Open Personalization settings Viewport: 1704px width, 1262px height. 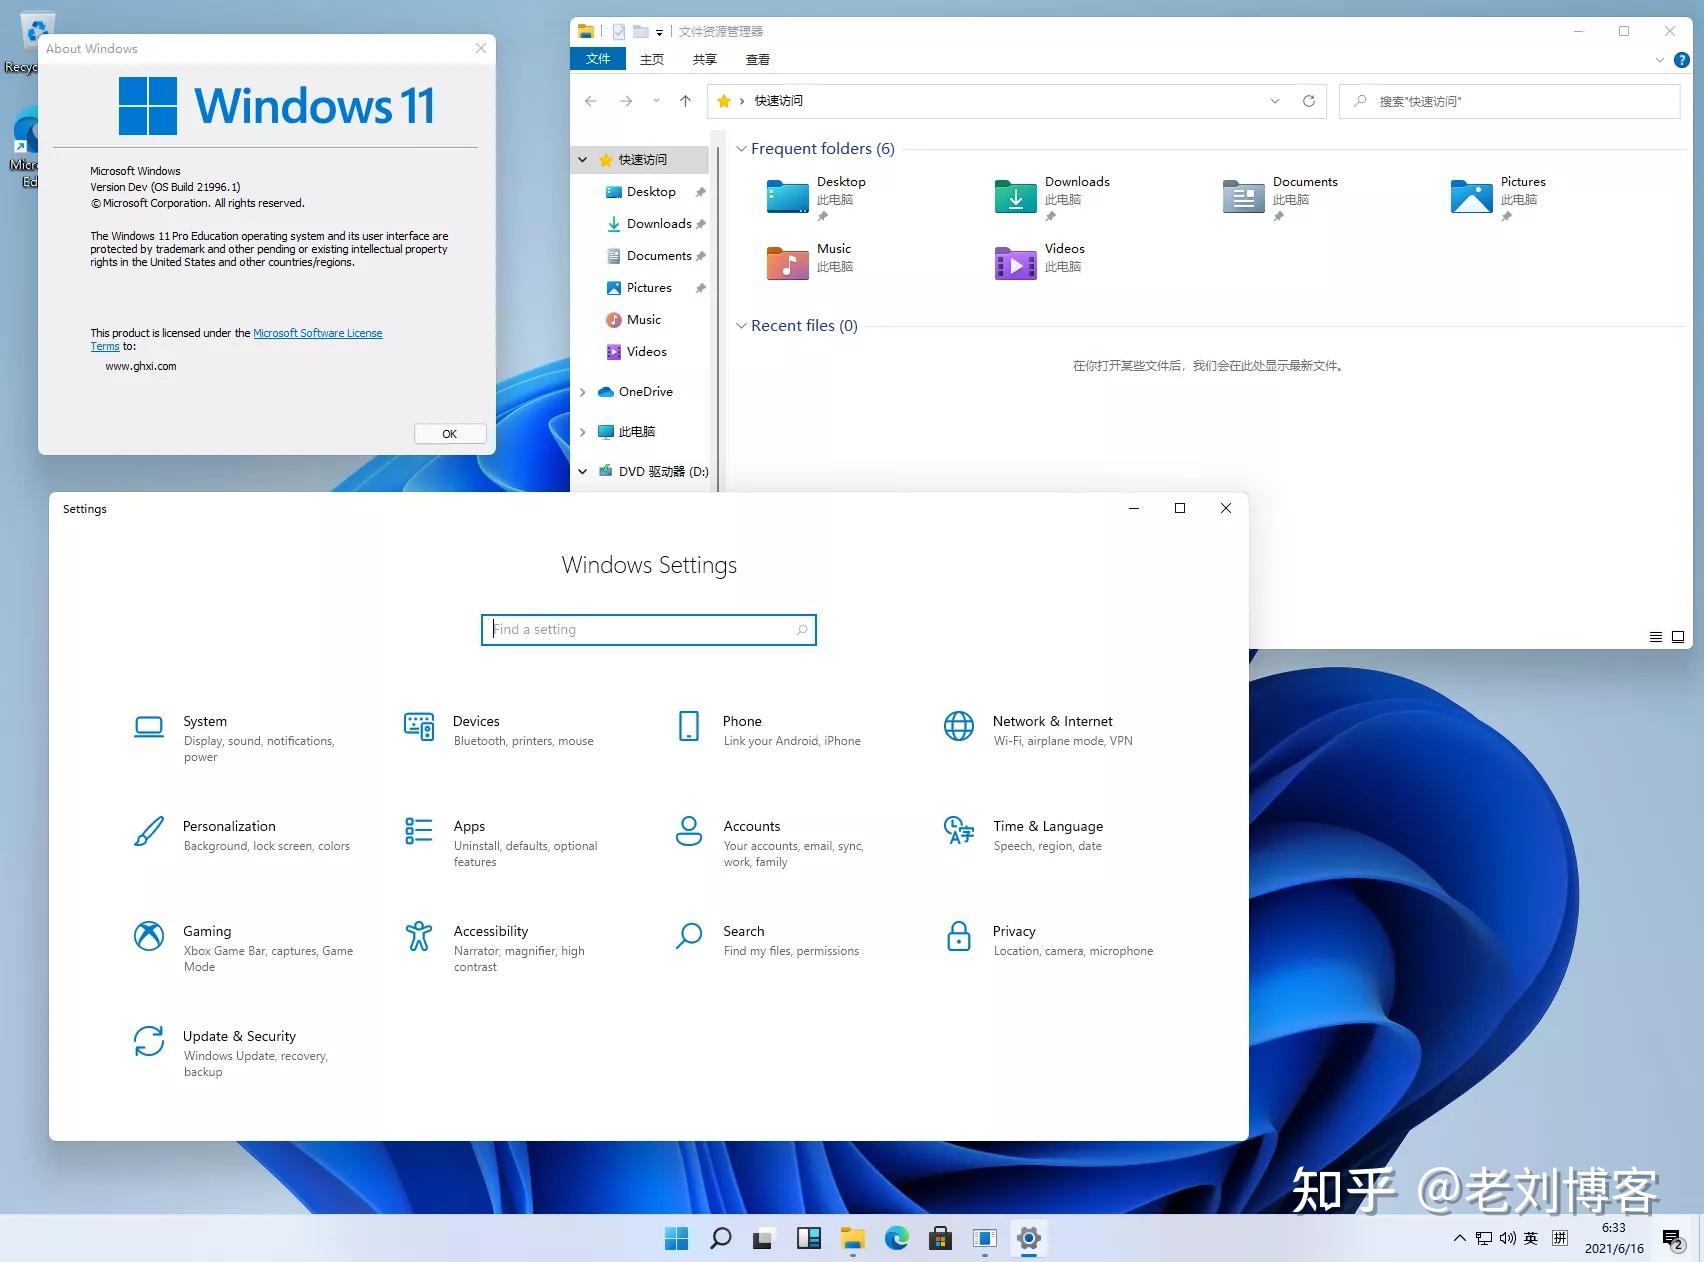(x=241, y=835)
